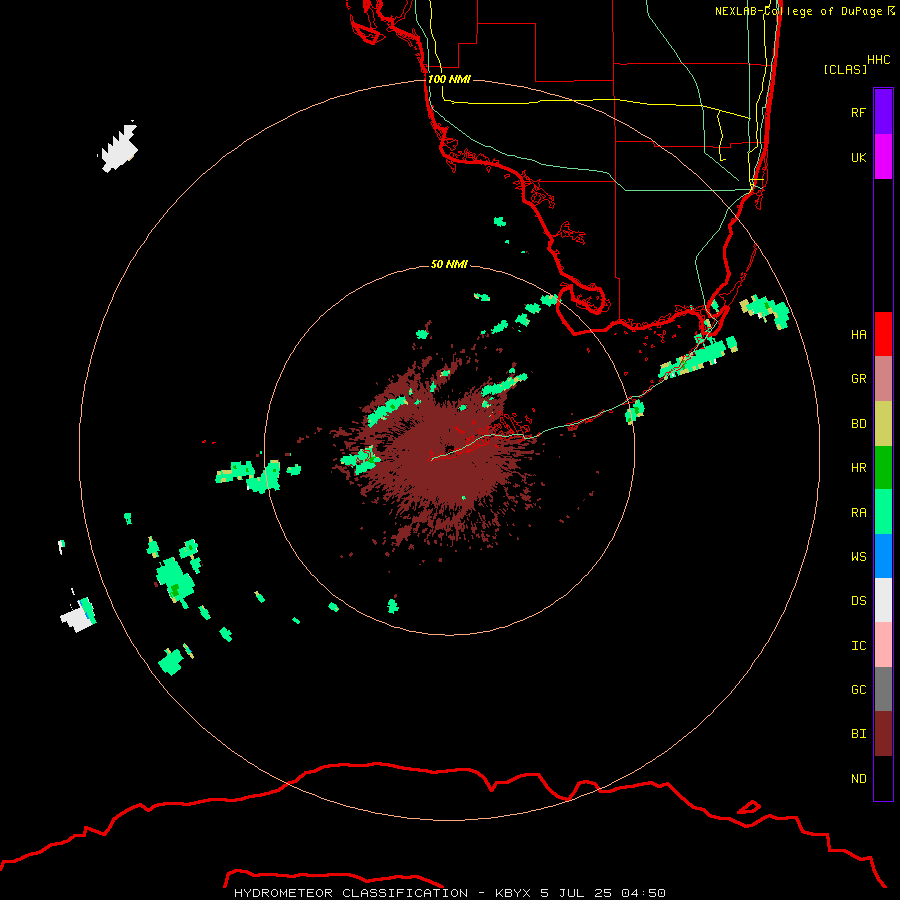Click the RF legend label
The width and height of the screenshot is (900, 900).
pos(859,112)
